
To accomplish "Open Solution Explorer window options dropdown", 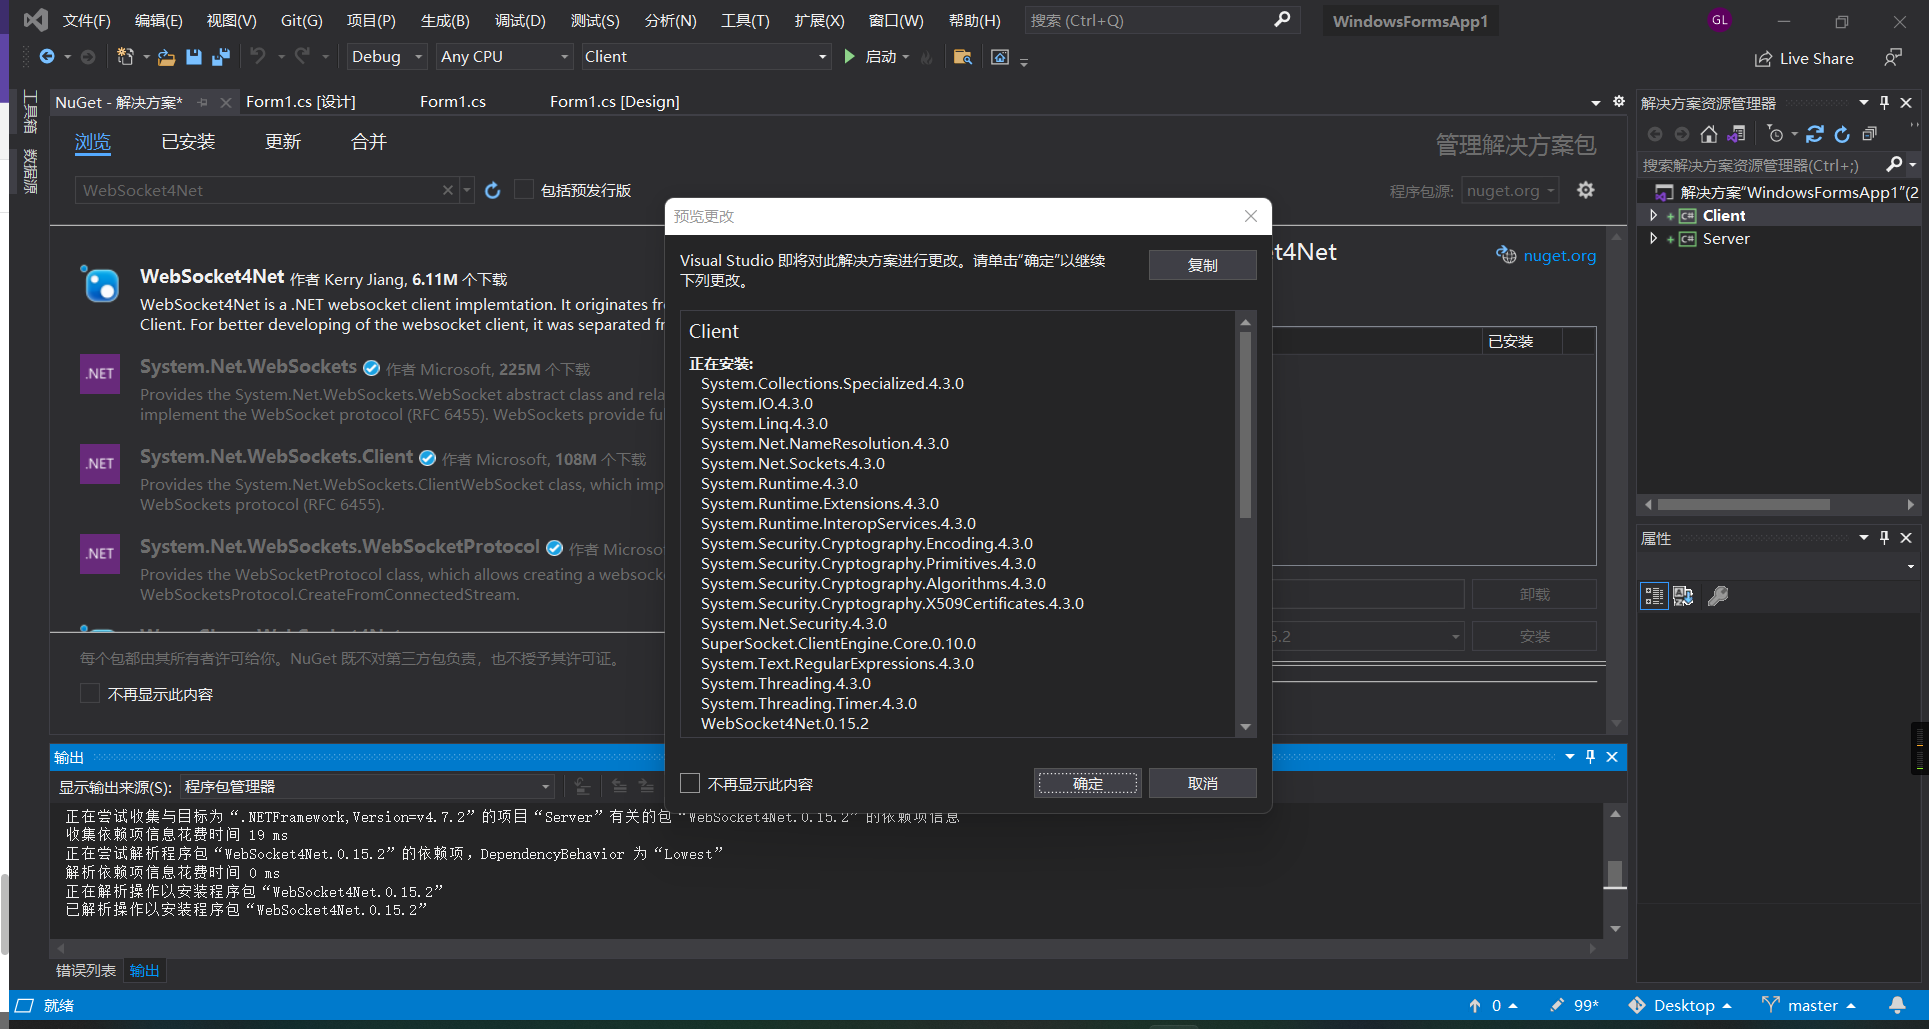I will [x=1863, y=102].
